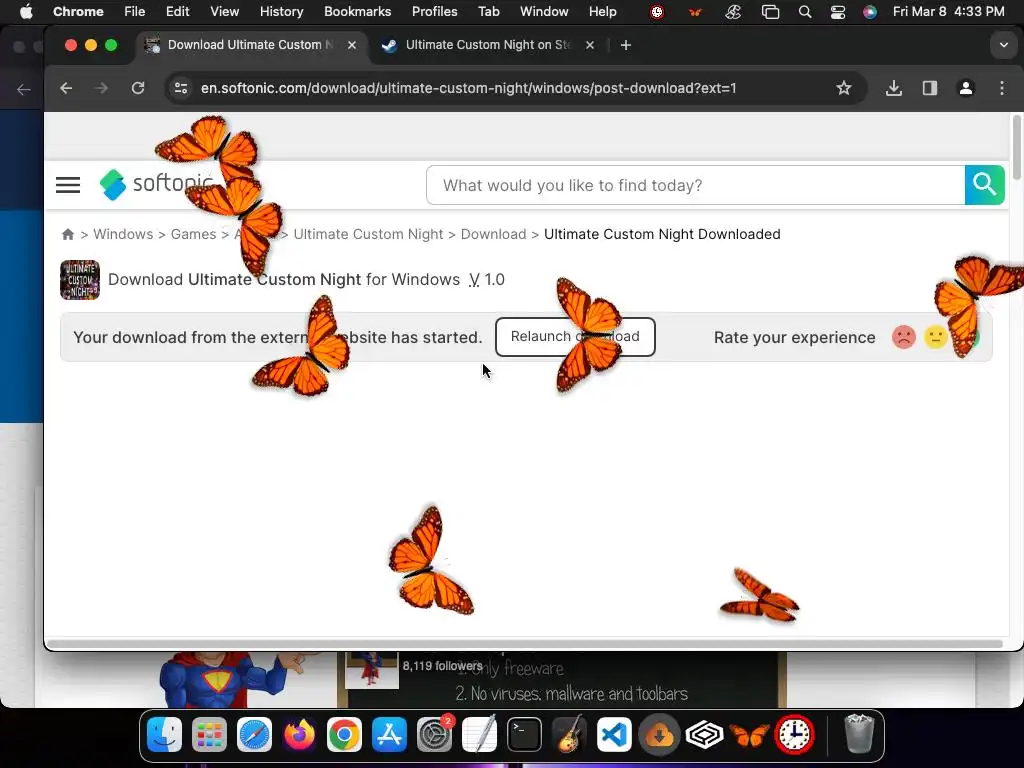Click the teal search magnifier button
1024x768 pixels.
pyautogui.click(x=984, y=185)
